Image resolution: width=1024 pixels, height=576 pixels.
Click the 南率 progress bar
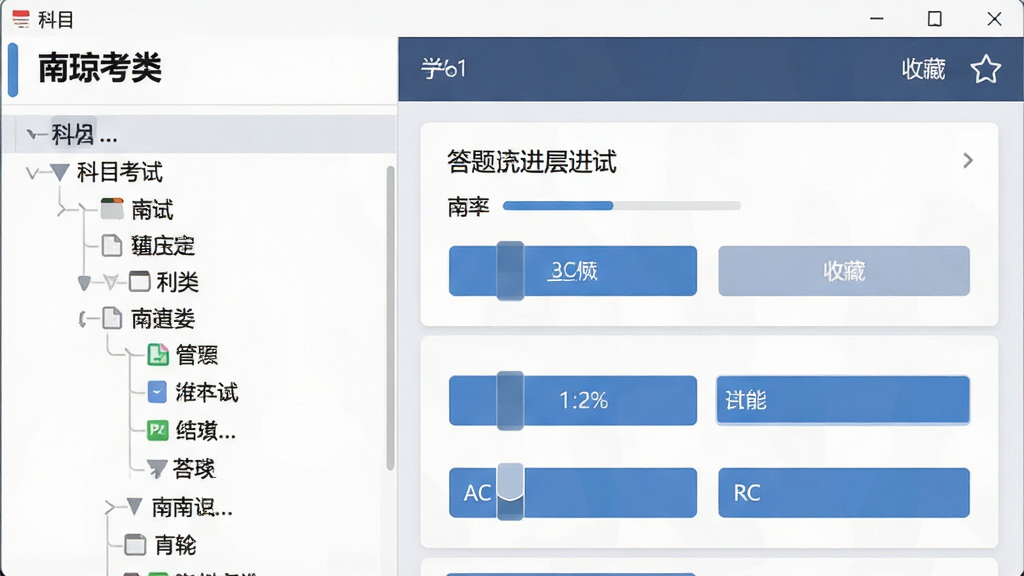622,206
